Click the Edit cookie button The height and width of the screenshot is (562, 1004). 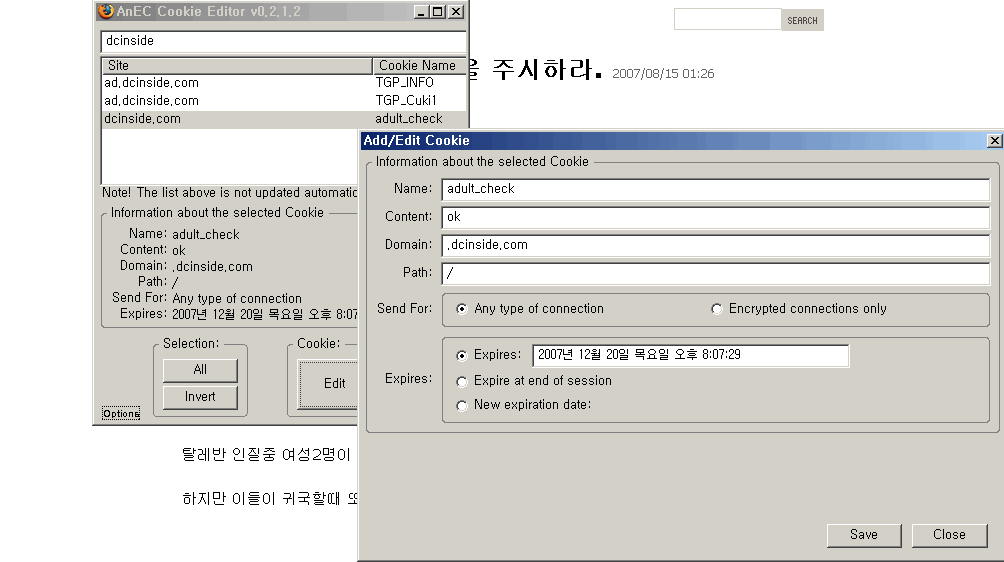(x=328, y=383)
